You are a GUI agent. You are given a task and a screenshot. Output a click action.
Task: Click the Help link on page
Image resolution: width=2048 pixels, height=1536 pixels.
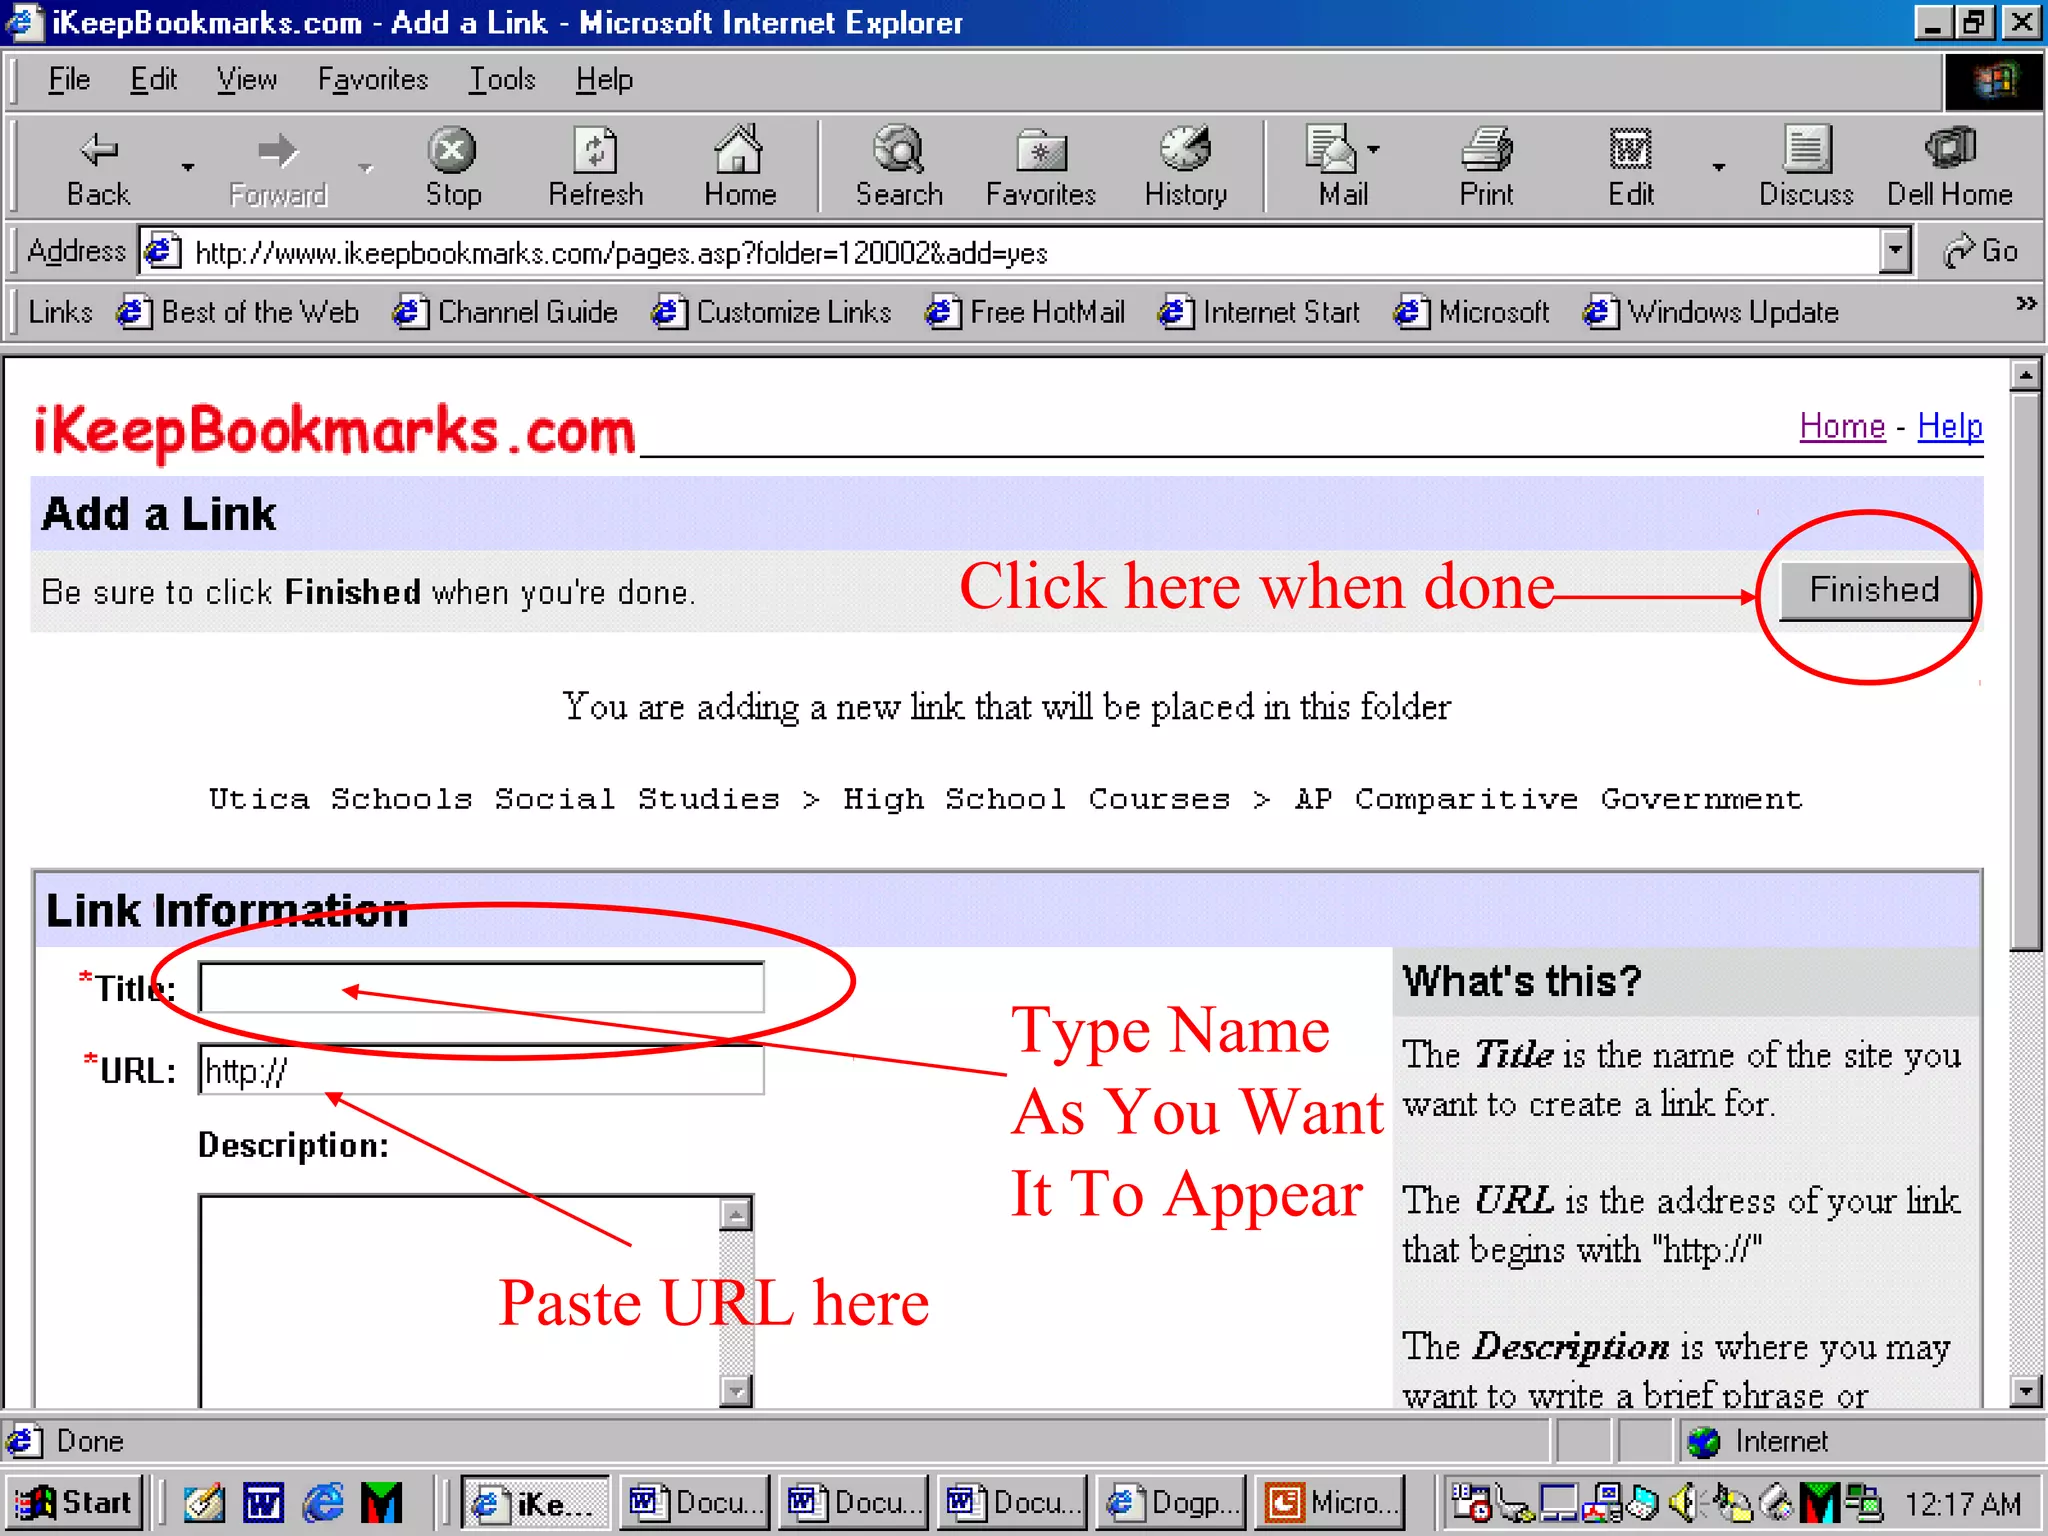click(x=1950, y=427)
